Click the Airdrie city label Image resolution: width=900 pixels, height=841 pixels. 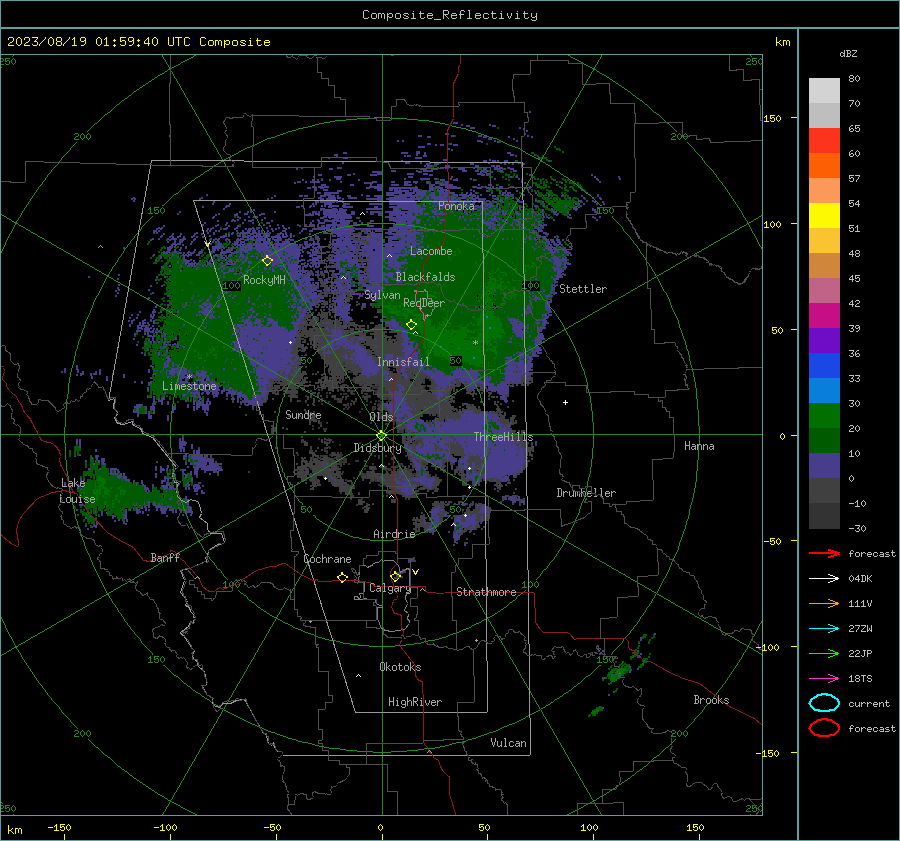point(394,534)
